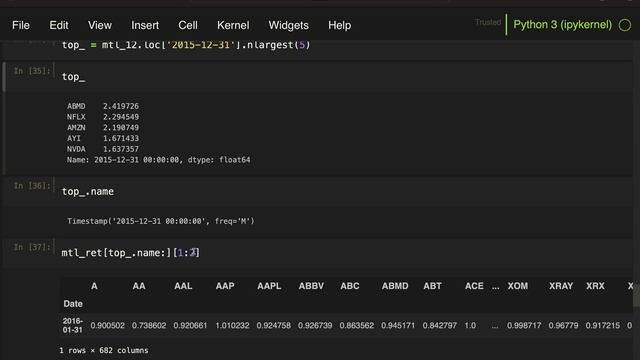Click the column header AA
Viewport: 640px width, 360px height.
click(x=139, y=286)
